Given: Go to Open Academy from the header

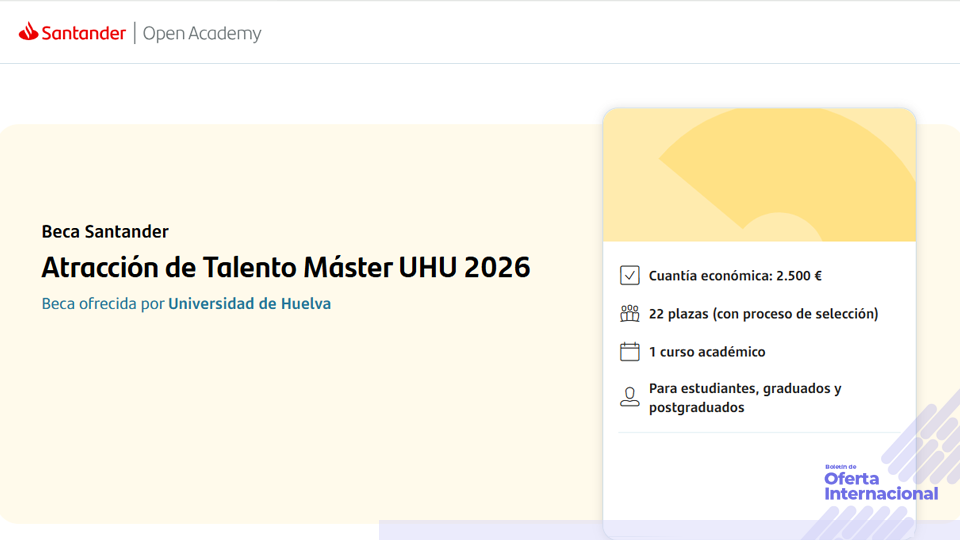Looking at the screenshot, I should (202, 33).
